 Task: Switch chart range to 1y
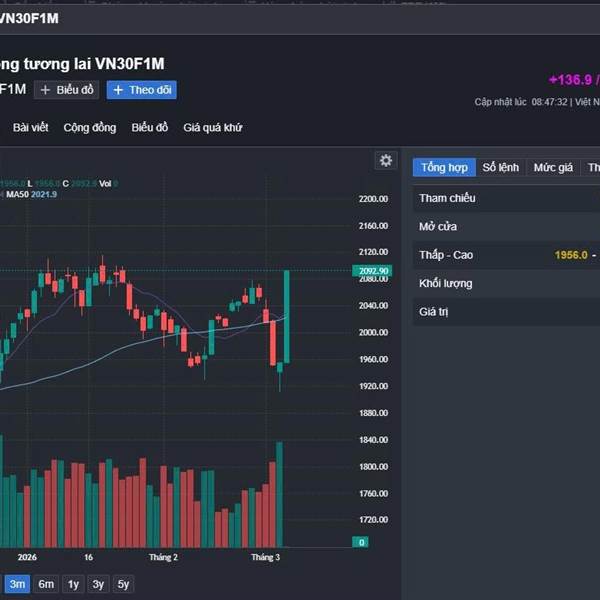(x=73, y=584)
